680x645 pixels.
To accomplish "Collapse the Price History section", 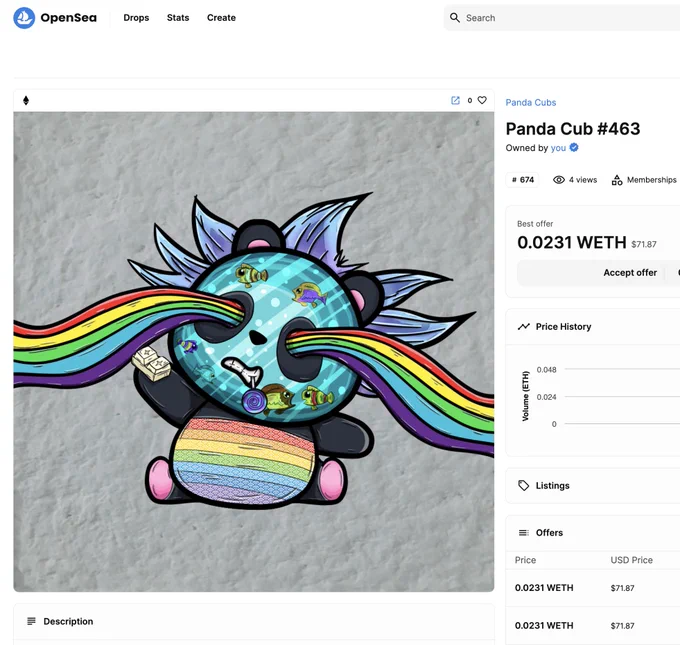I will [x=593, y=327].
